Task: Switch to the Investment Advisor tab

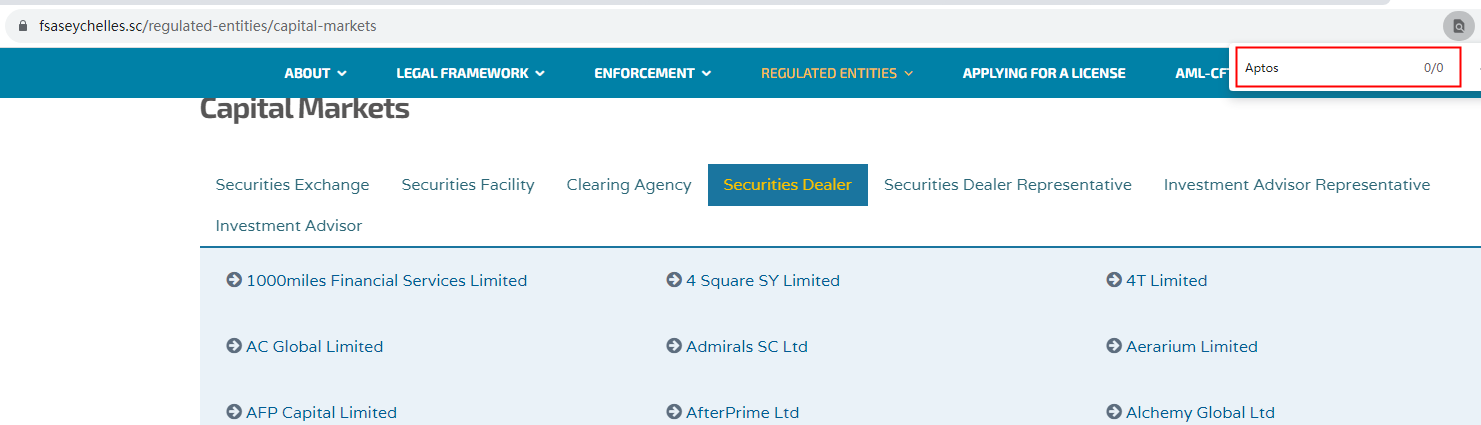Action: (289, 226)
